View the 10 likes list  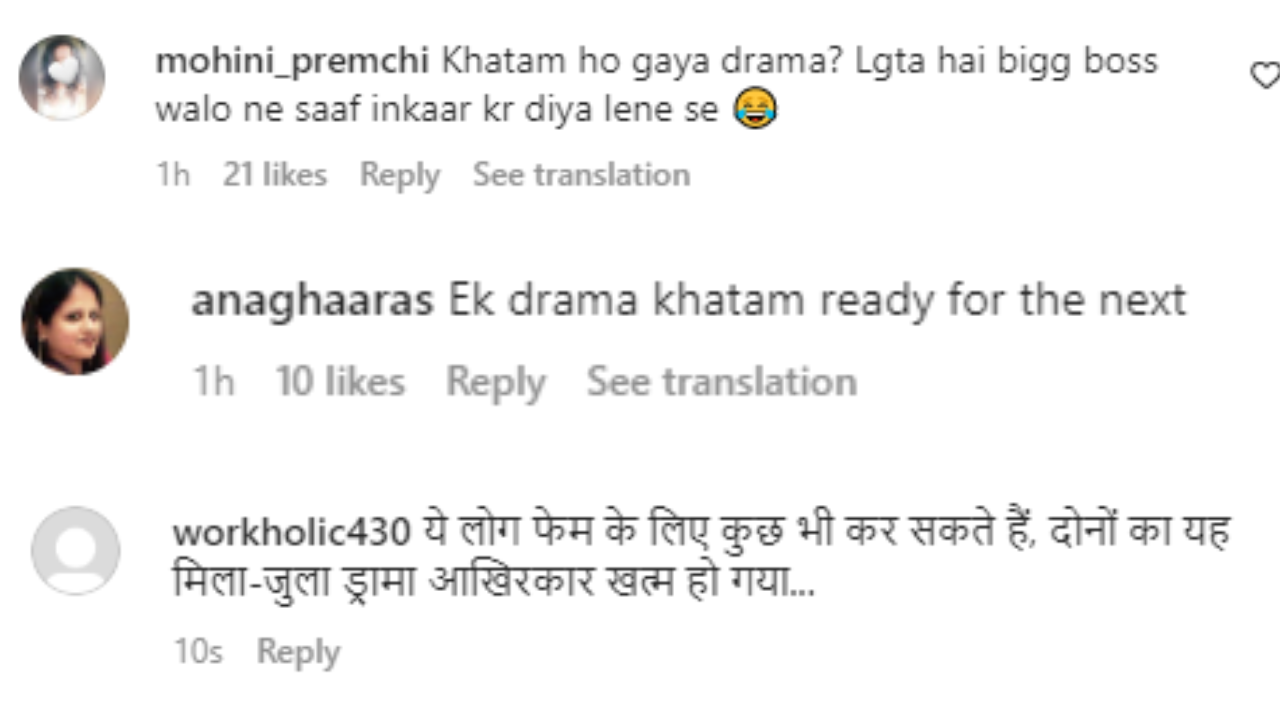click(340, 382)
